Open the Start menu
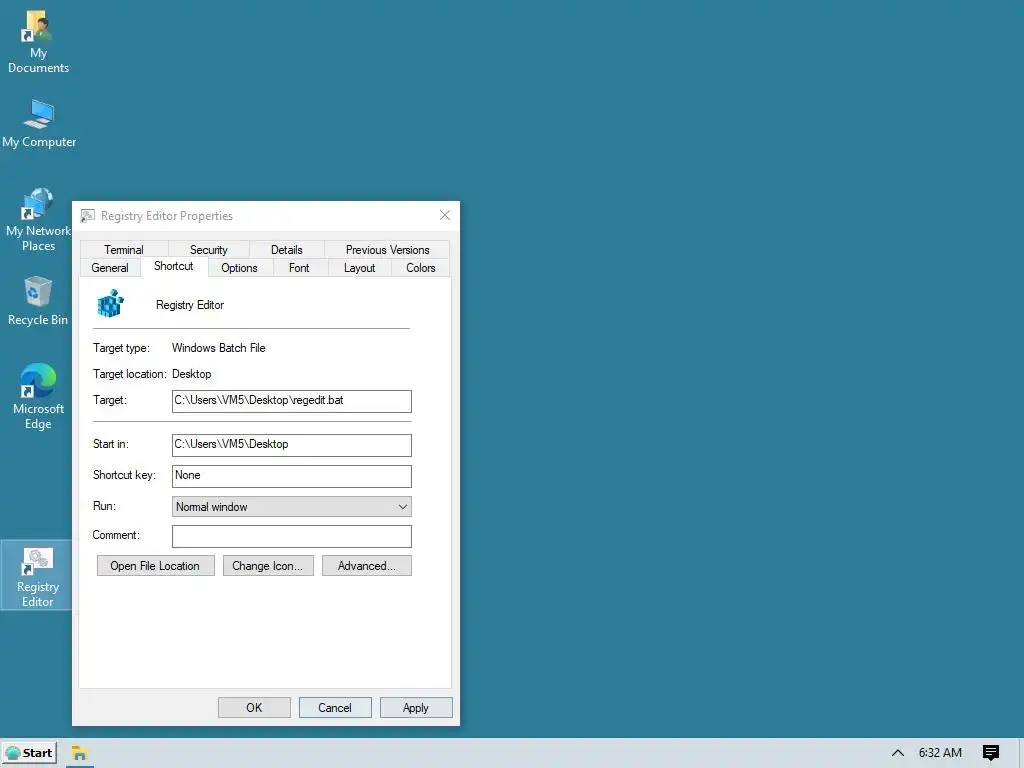Viewport: 1024px width, 768px height. point(29,753)
